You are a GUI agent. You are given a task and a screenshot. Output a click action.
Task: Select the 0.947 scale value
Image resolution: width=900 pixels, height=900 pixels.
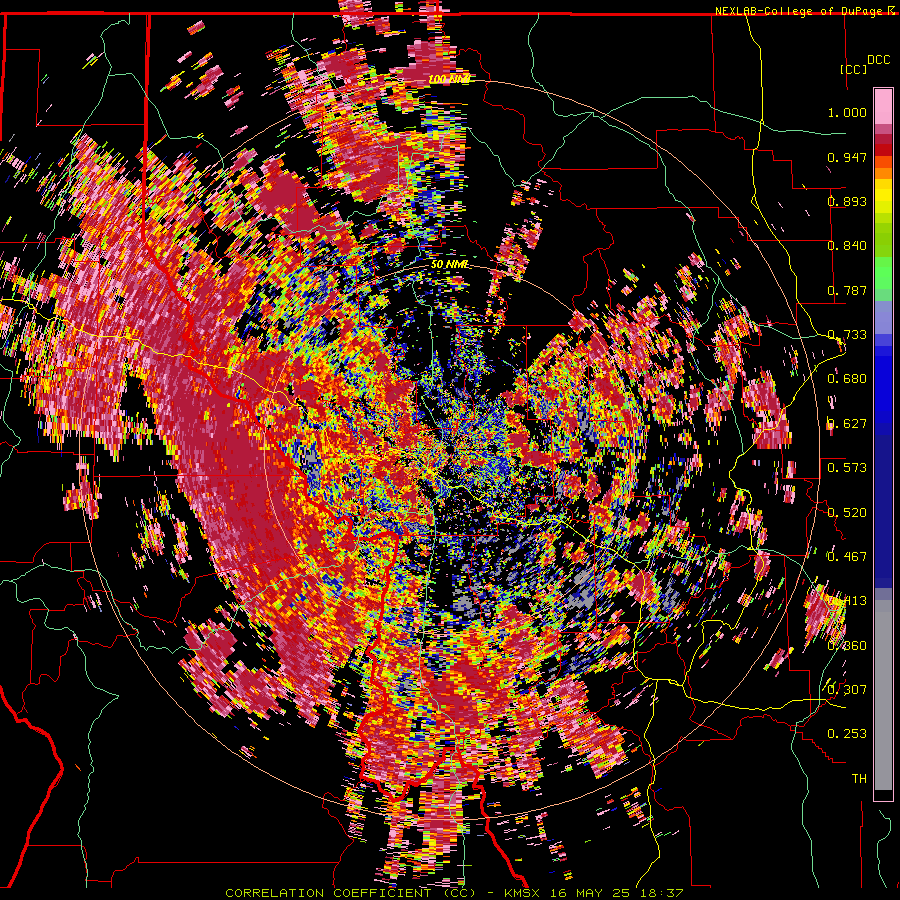(x=847, y=157)
